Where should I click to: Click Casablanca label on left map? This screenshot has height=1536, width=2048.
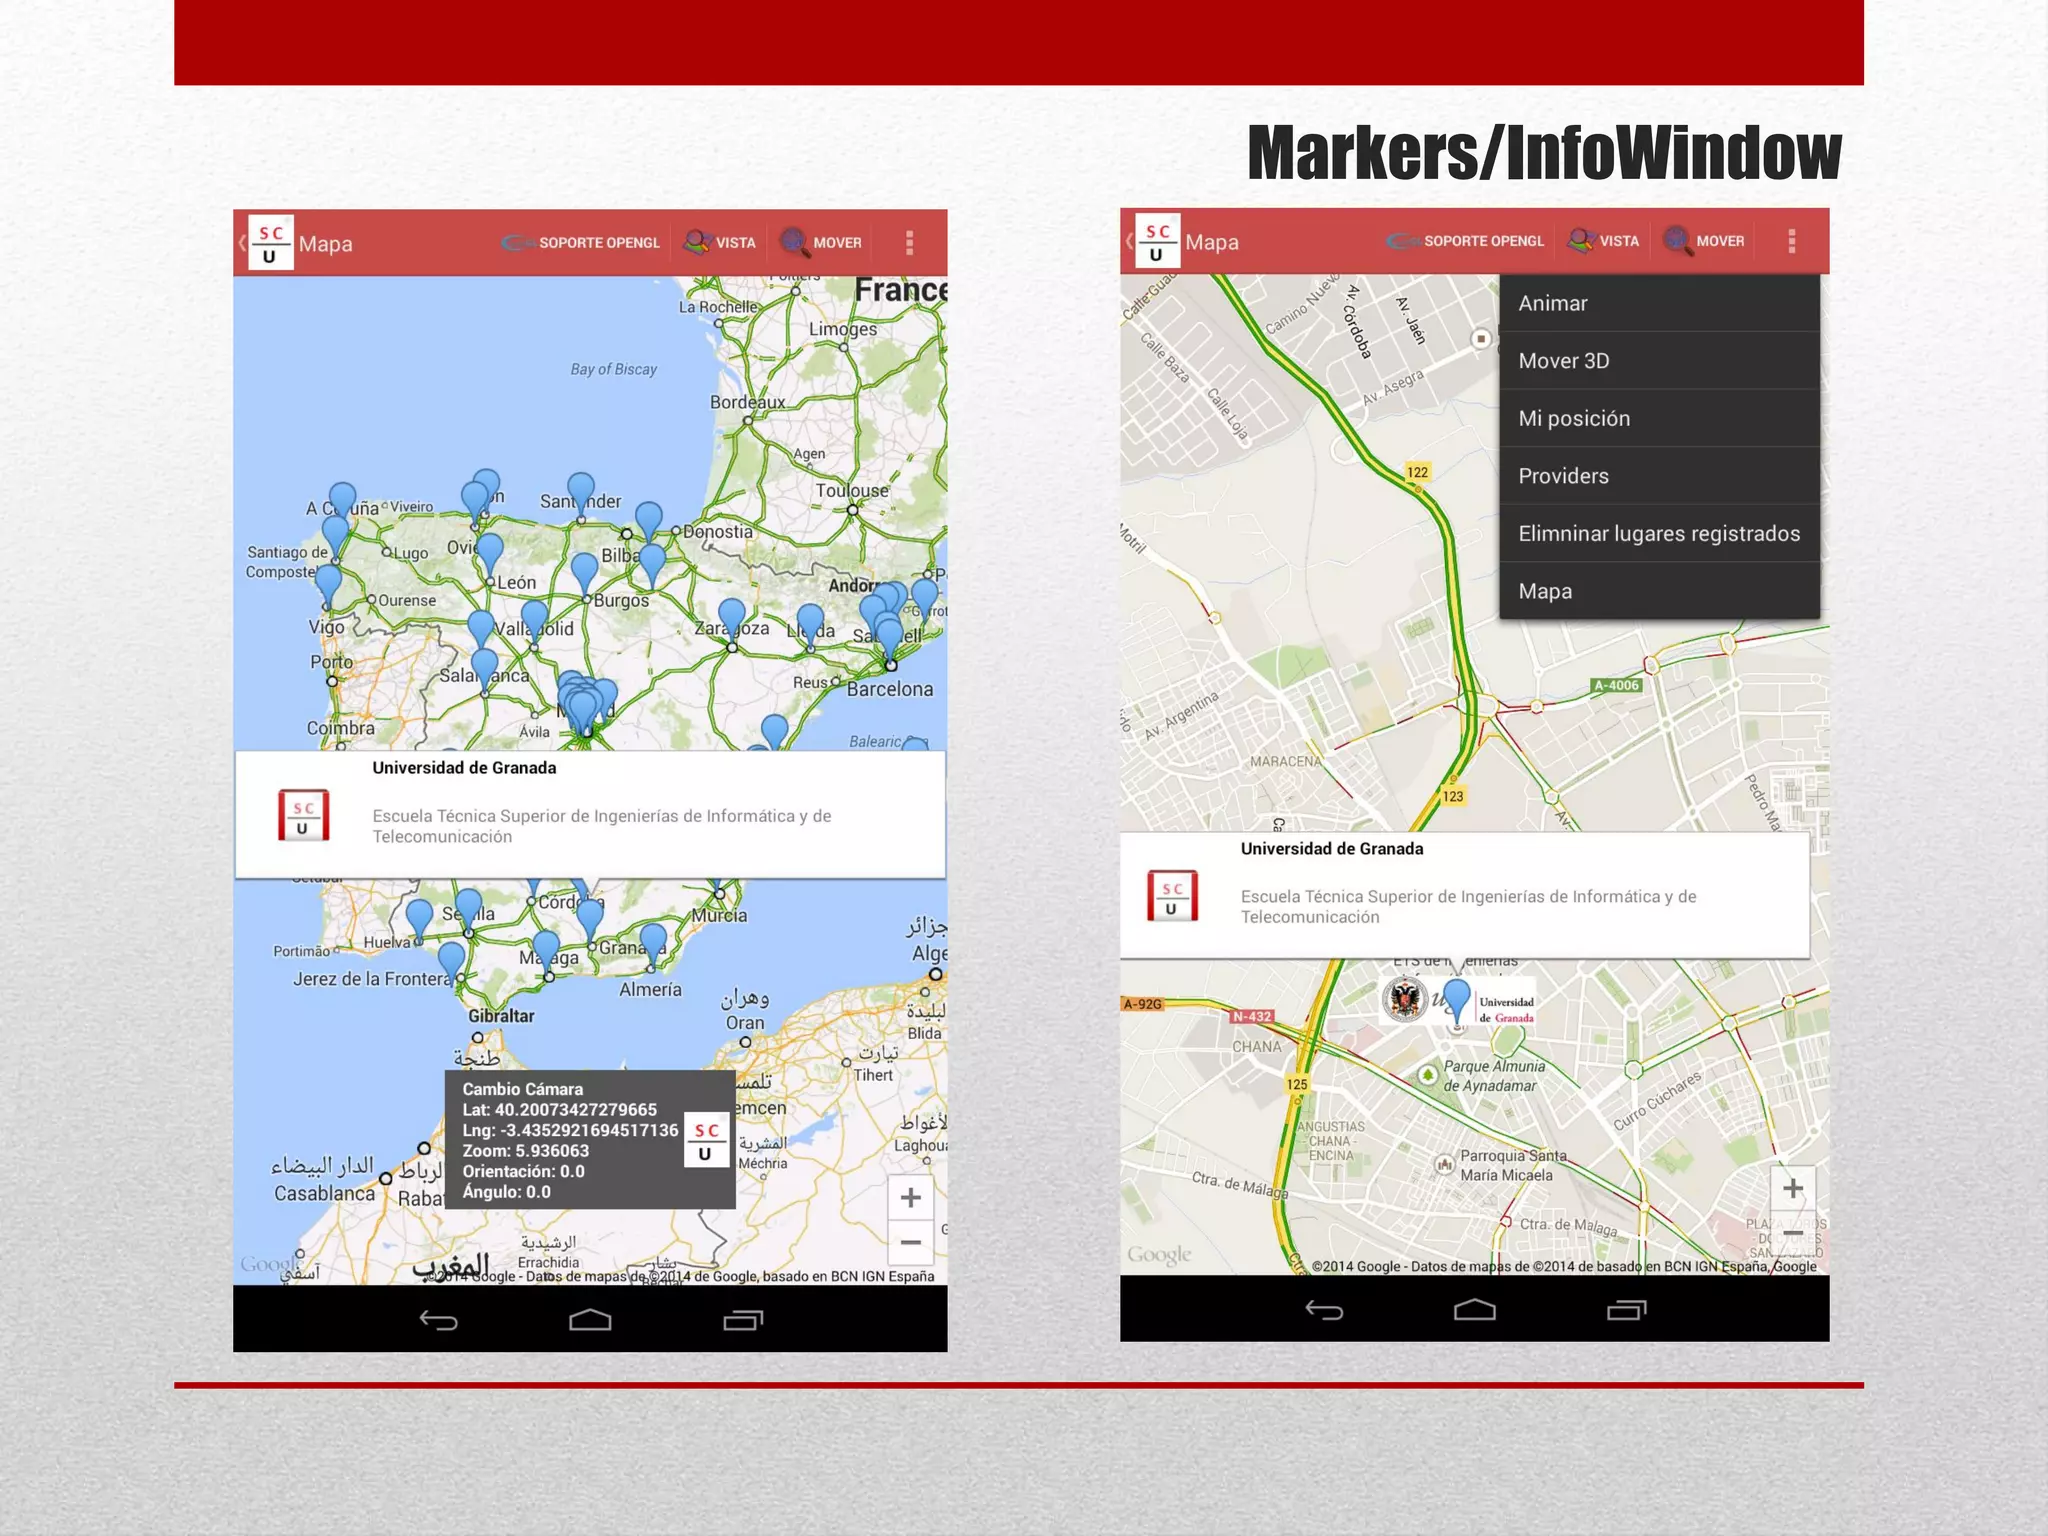pos(325,1193)
